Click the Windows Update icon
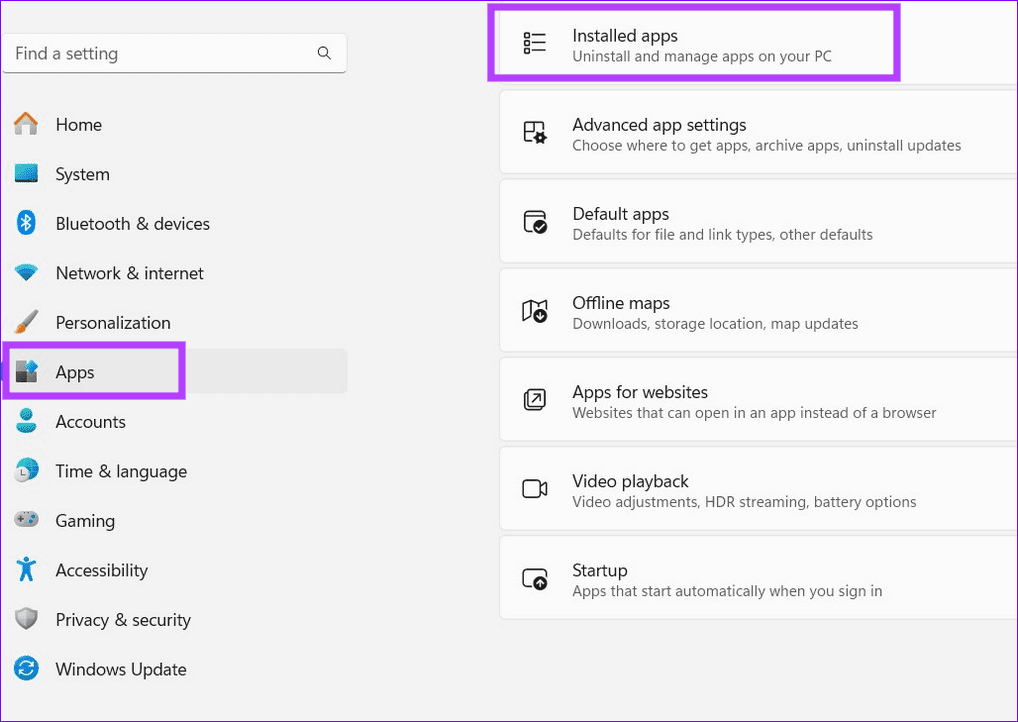 (25, 669)
